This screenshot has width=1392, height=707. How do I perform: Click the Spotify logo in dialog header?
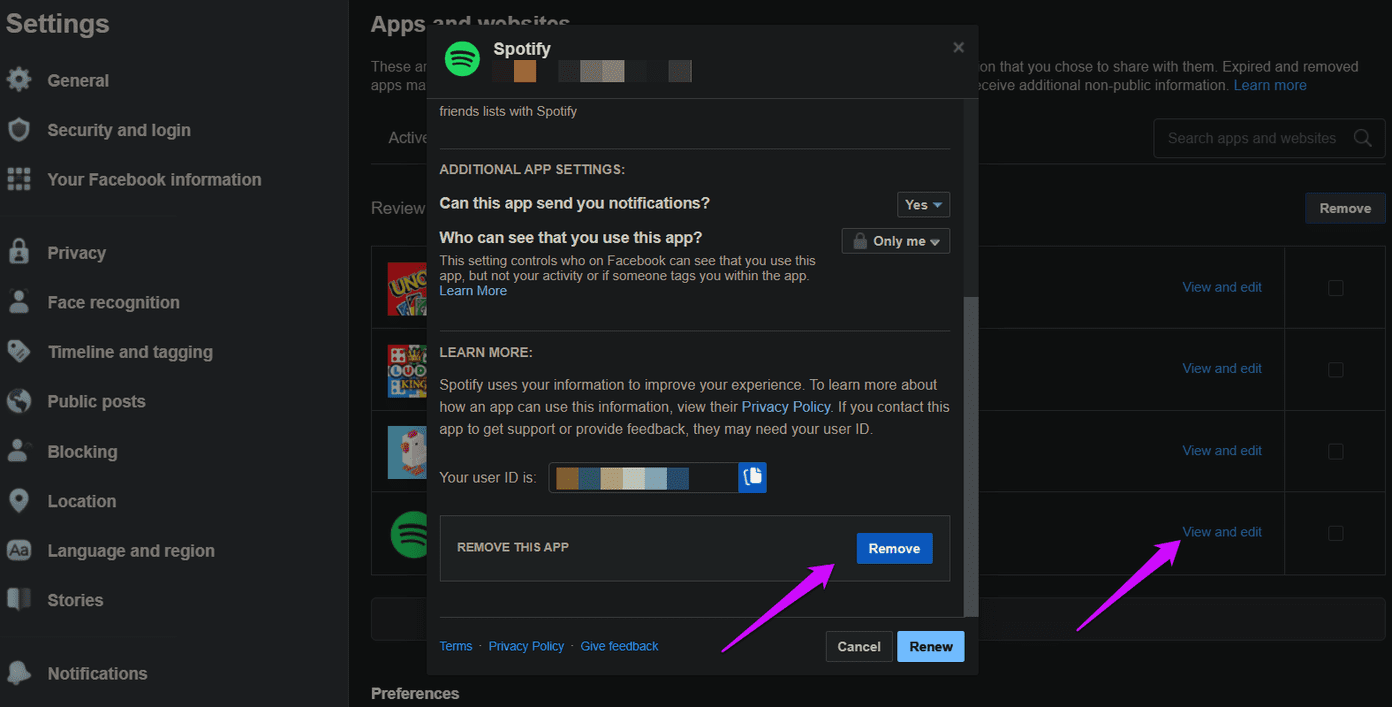tap(462, 58)
